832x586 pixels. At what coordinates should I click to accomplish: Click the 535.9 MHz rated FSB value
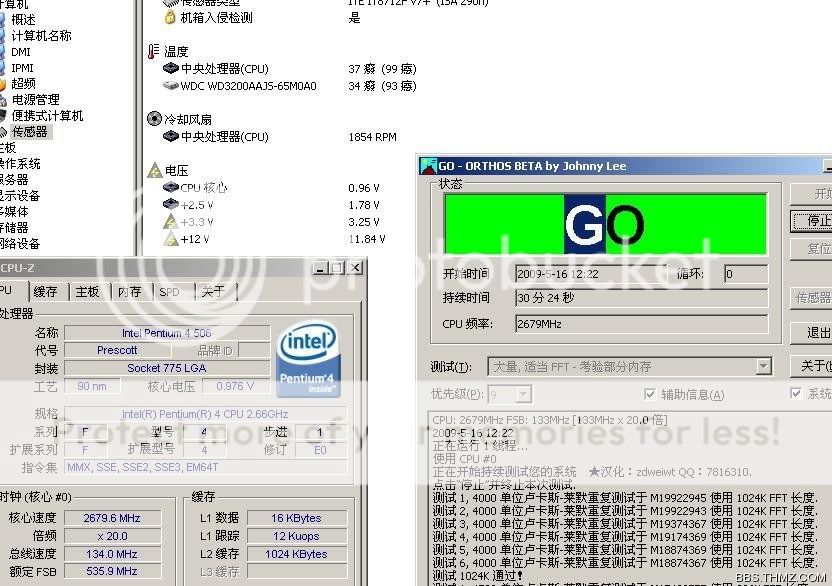point(112,571)
